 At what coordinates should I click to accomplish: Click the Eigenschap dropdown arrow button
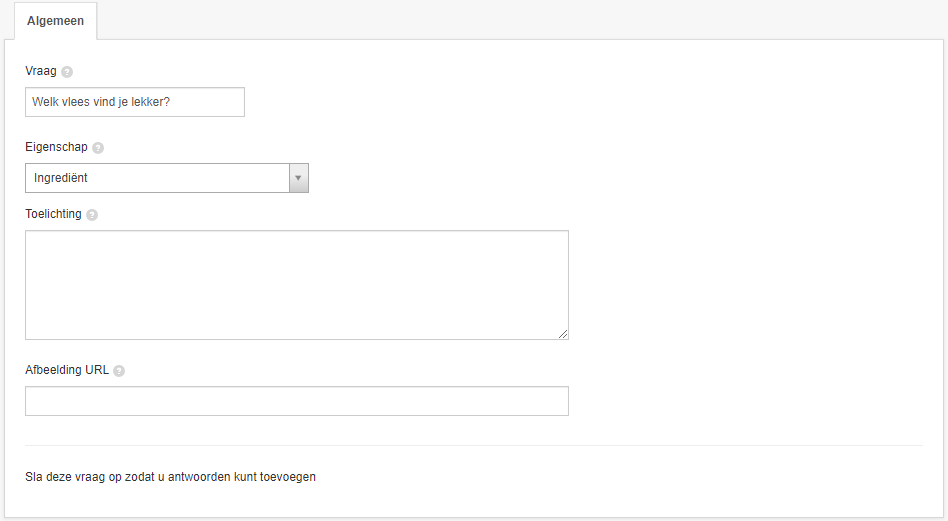(299, 178)
